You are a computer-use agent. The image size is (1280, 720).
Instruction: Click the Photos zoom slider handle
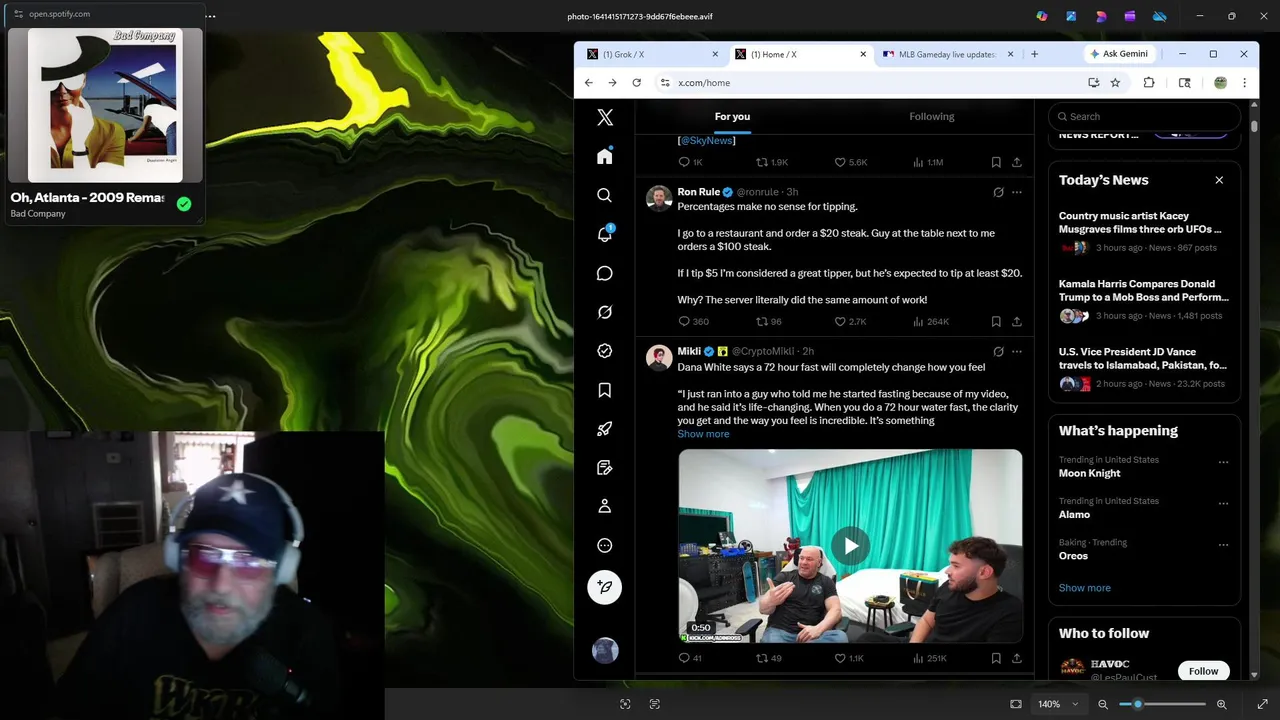click(x=1137, y=704)
